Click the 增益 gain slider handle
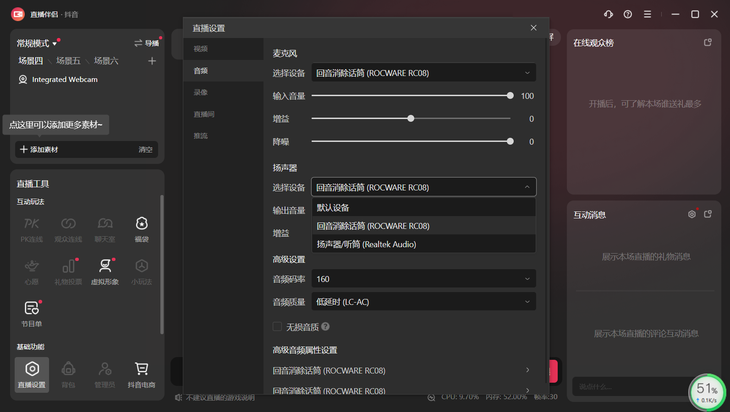This screenshot has height=412, width=730. pyautogui.click(x=410, y=119)
